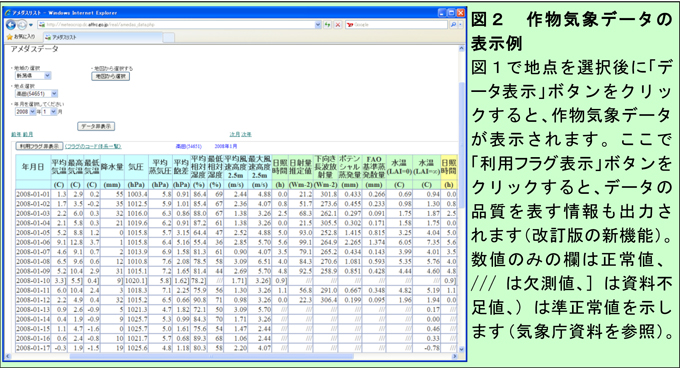Open the recent pages arrow beside Forward
680x368 pixels.
click(31, 25)
